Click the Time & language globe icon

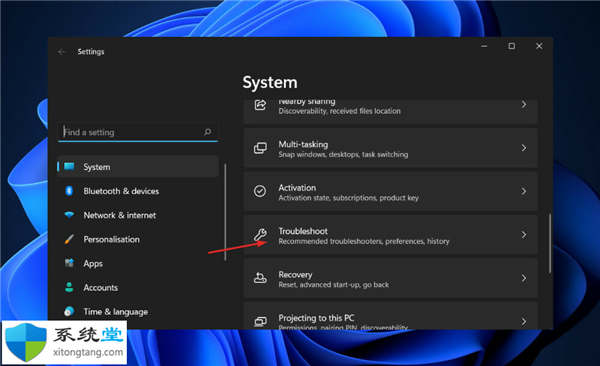point(69,311)
